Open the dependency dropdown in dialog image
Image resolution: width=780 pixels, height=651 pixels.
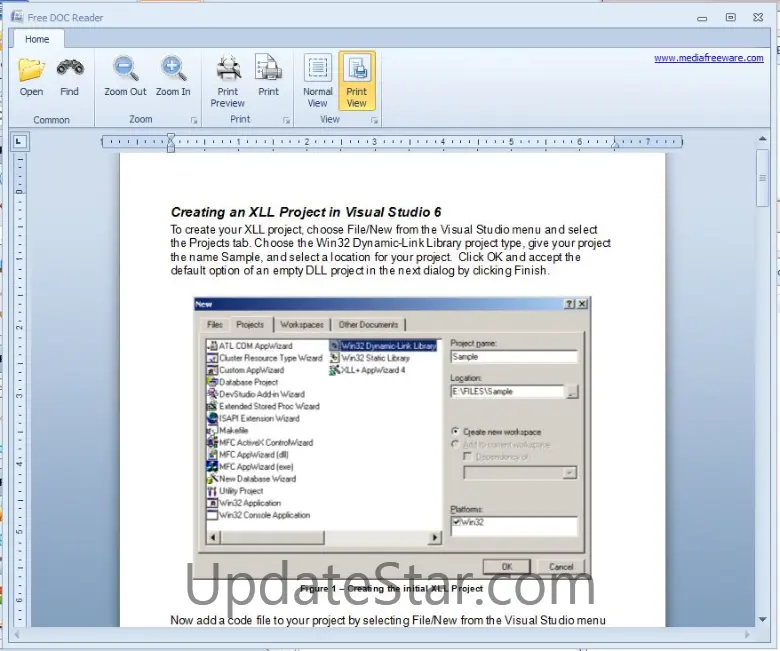[570, 472]
